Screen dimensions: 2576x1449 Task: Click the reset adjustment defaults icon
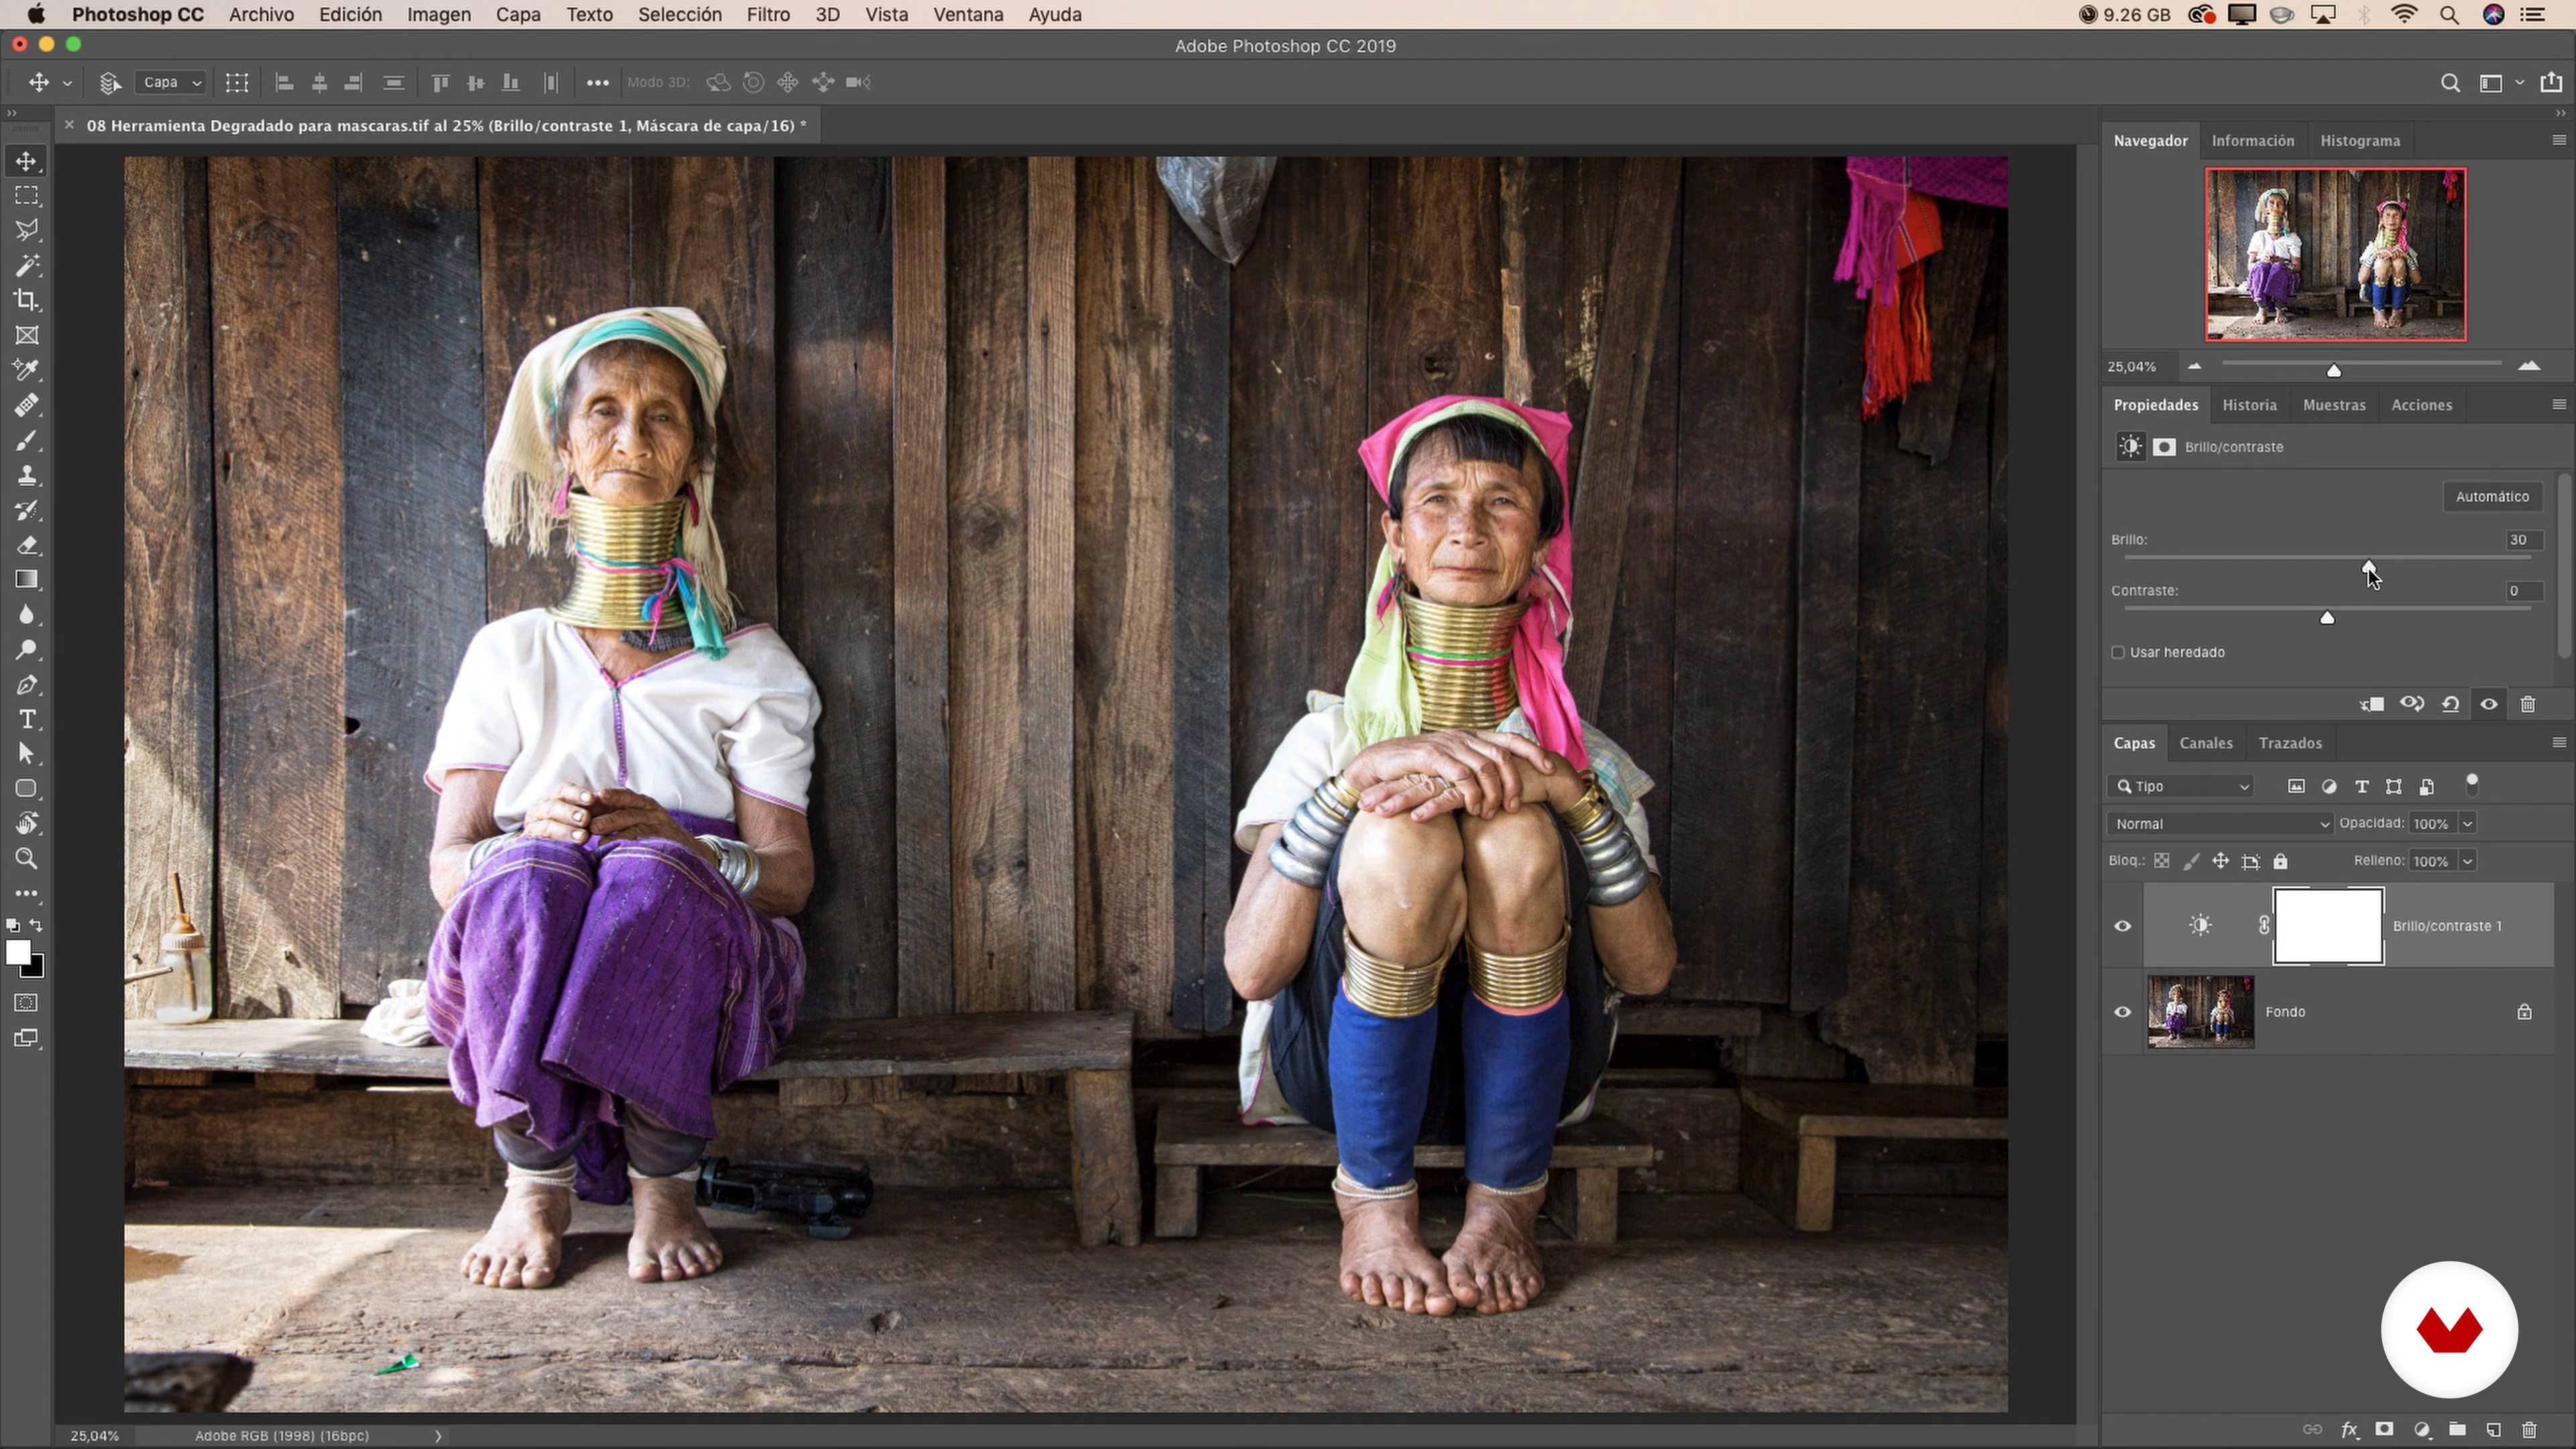[2450, 705]
